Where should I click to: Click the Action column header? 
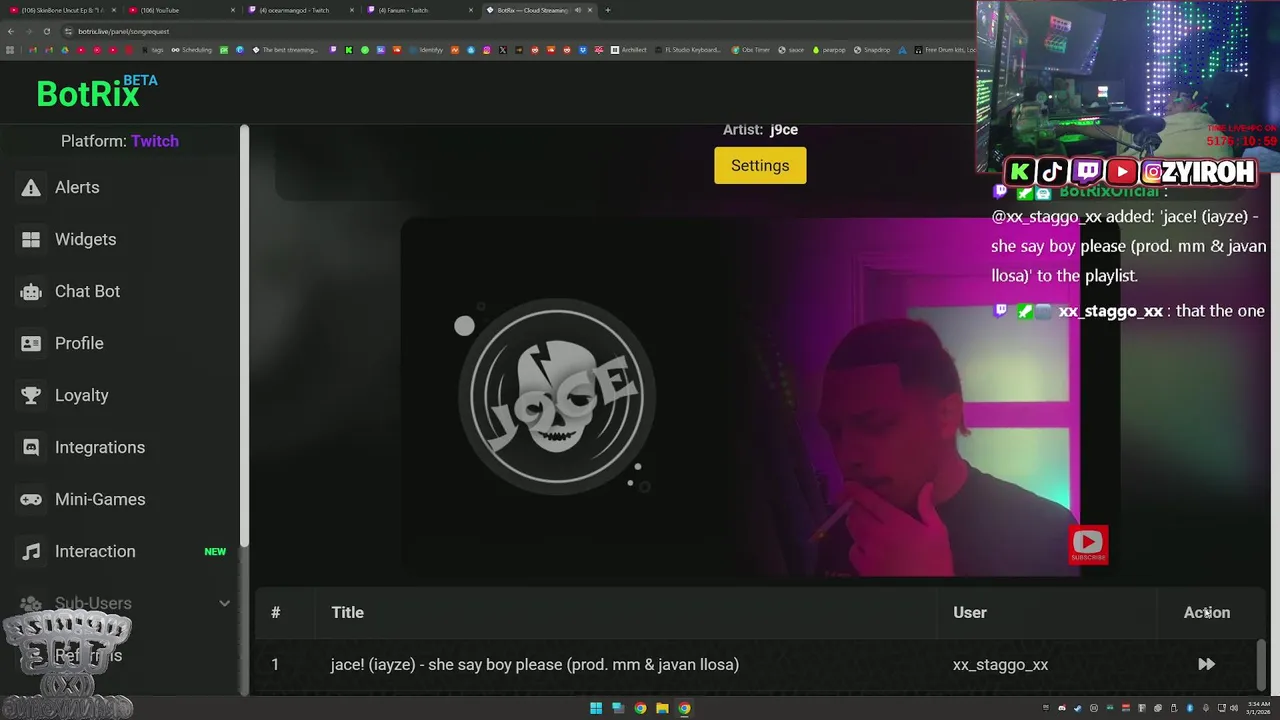pyautogui.click(x=1206, y=612)
